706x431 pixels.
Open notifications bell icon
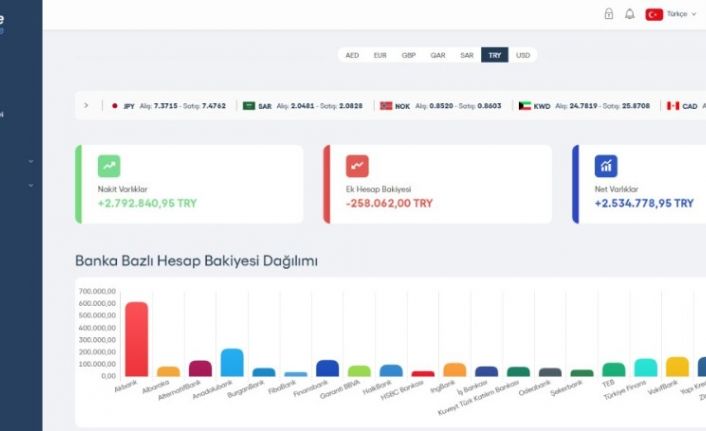pos(630,14)
